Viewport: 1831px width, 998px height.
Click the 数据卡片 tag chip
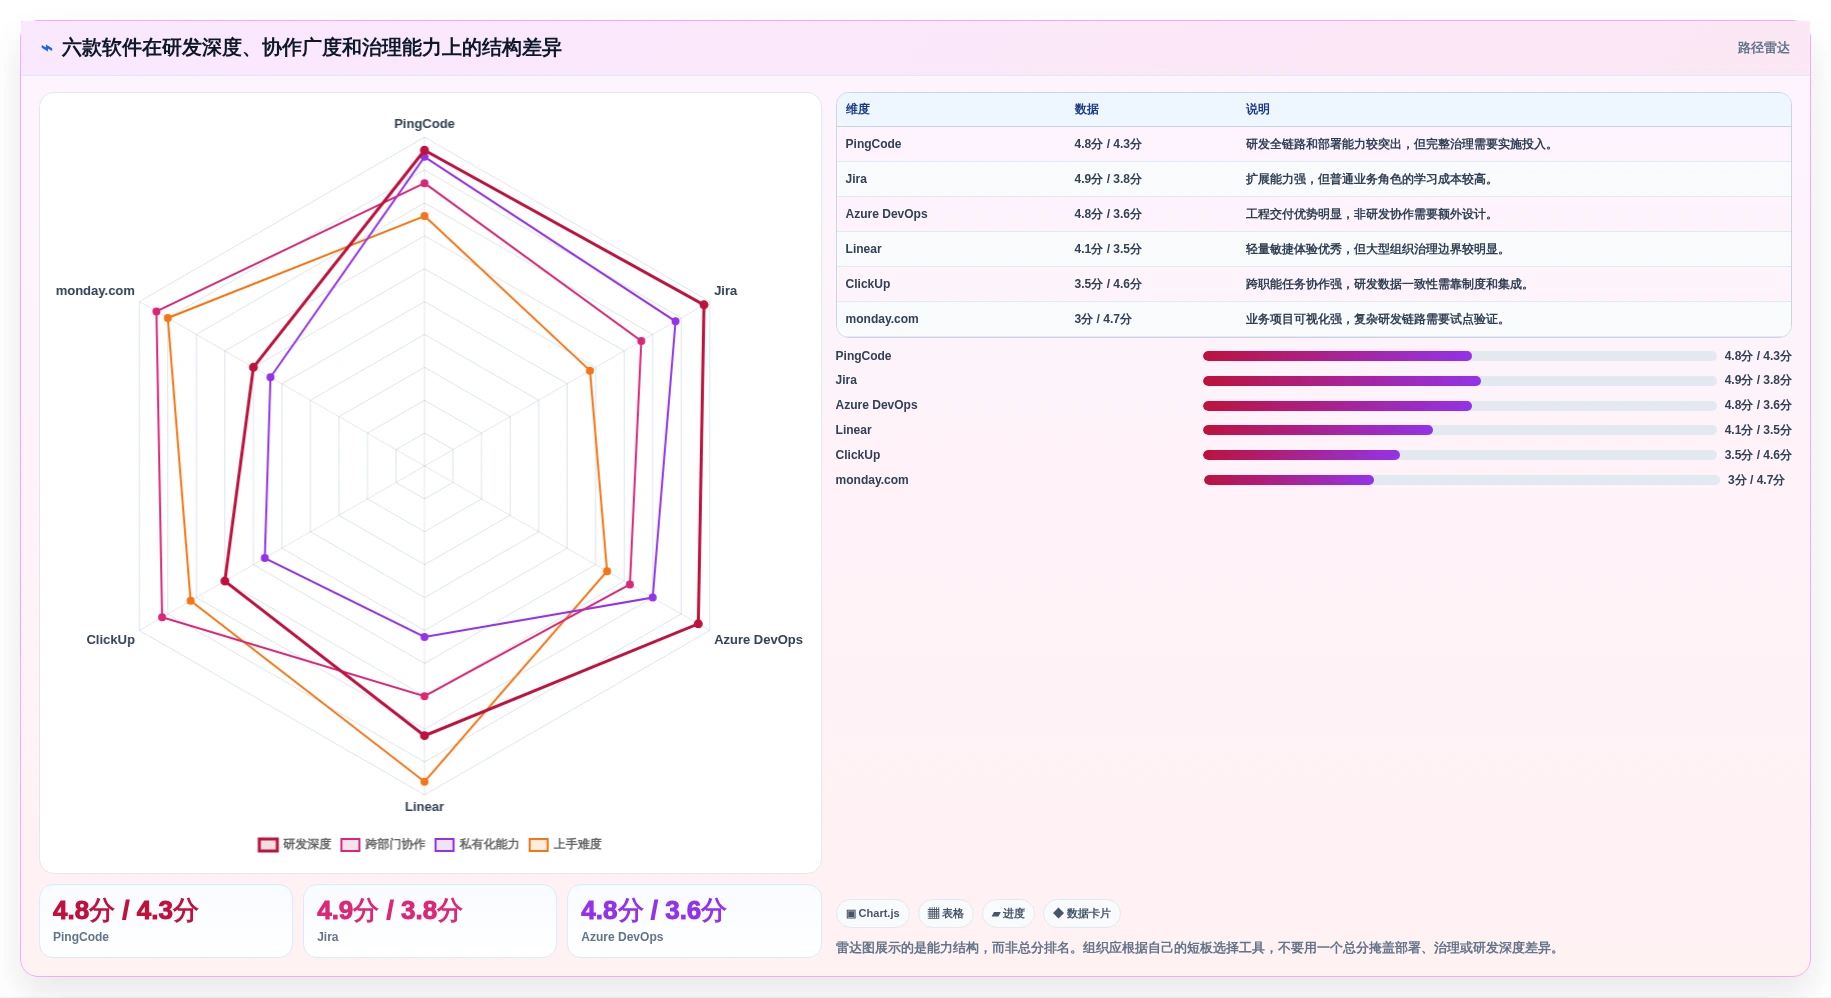tap(1082, 913)
